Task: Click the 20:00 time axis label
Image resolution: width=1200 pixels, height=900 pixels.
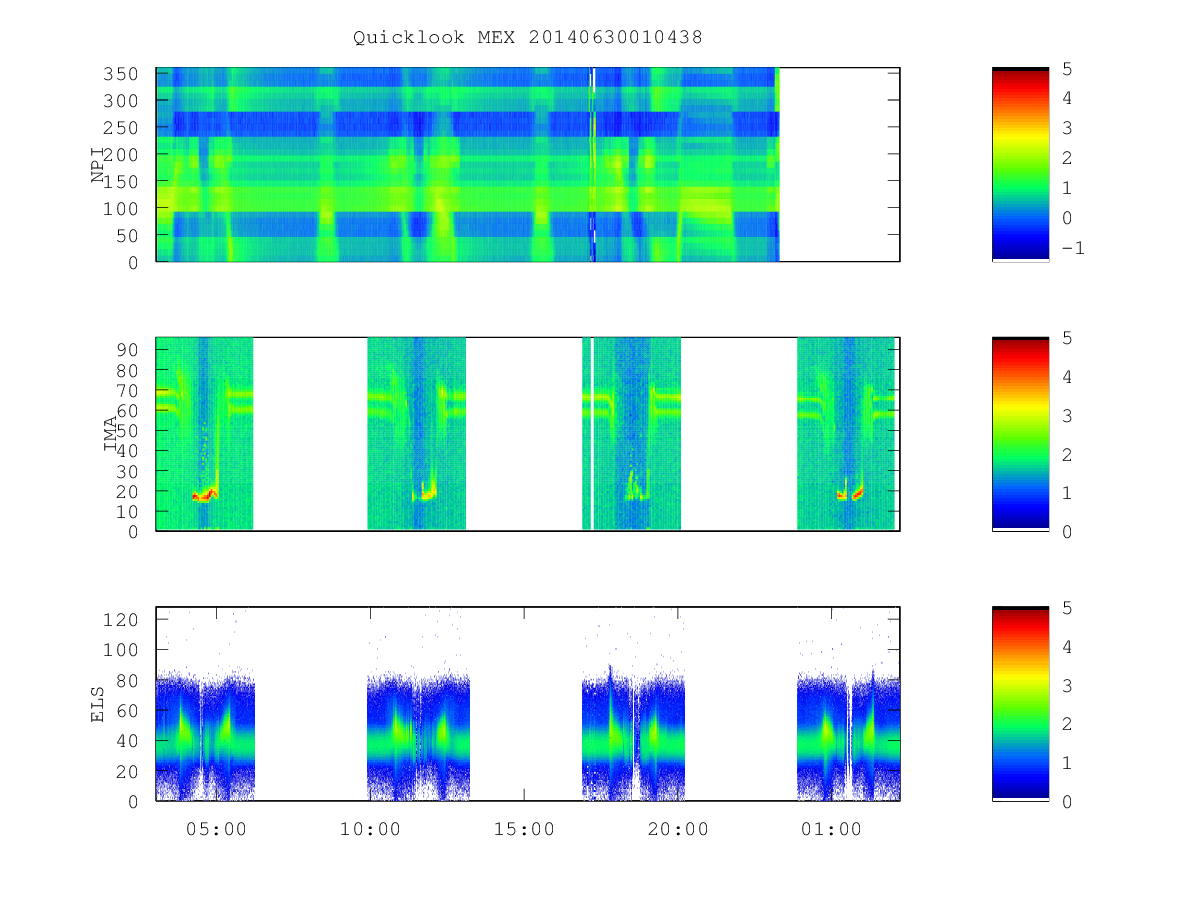Action: [678, 829]
